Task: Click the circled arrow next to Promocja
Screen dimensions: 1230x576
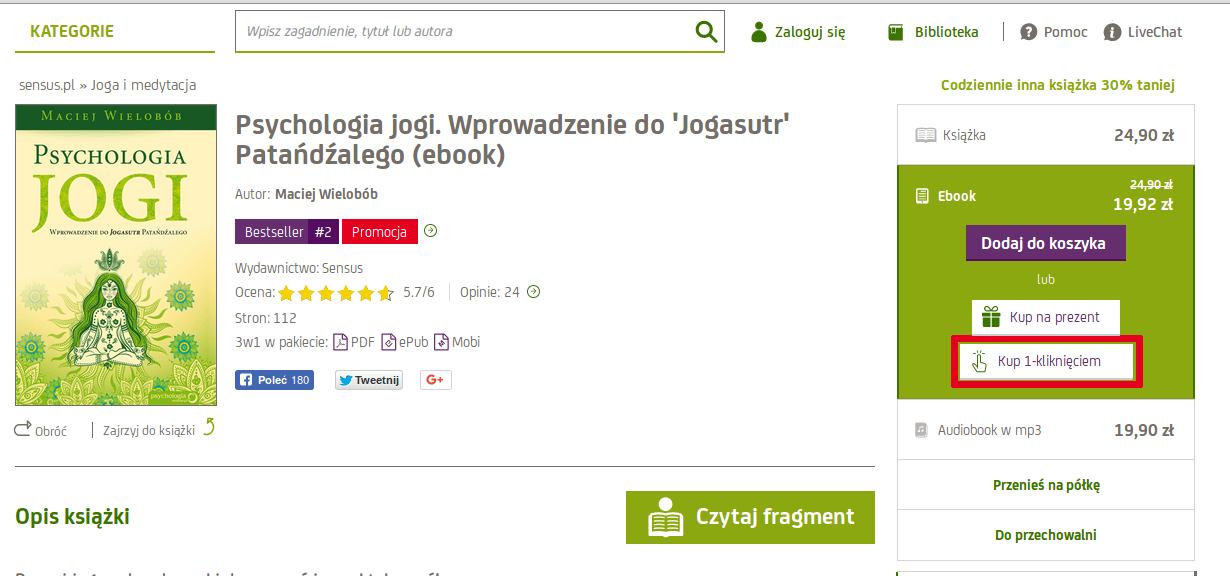Action: pyautogui.click(x=431, y=231)
